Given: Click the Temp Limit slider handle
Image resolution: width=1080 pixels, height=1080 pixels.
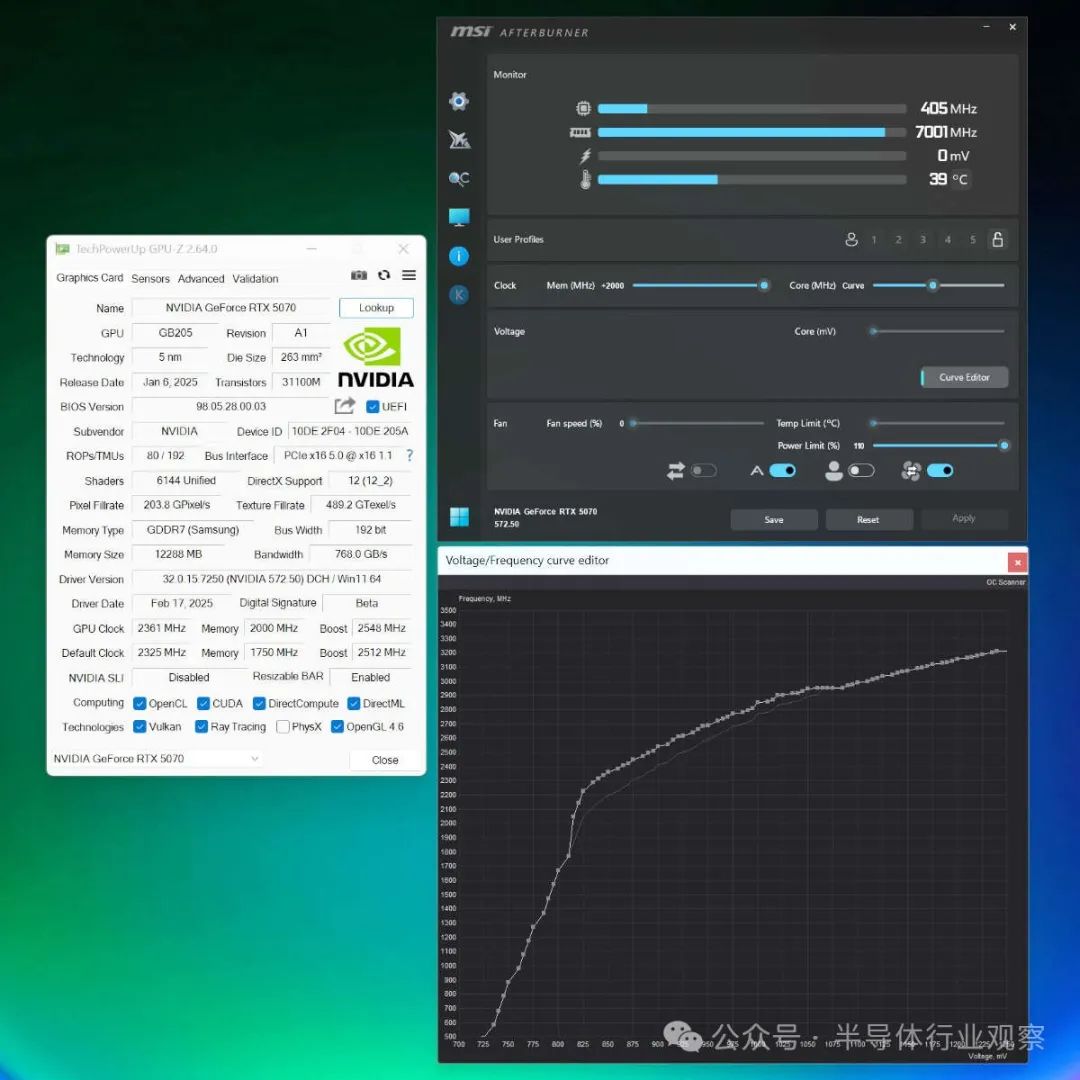Looking at the screenshot, I should pos(873,423).
